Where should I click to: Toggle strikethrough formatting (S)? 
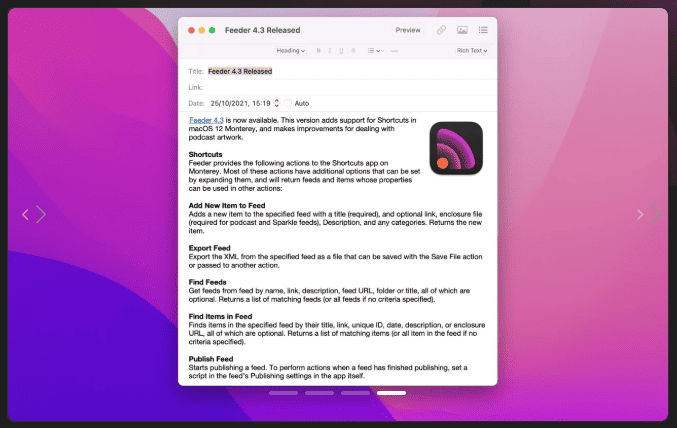tap(353, 51)
